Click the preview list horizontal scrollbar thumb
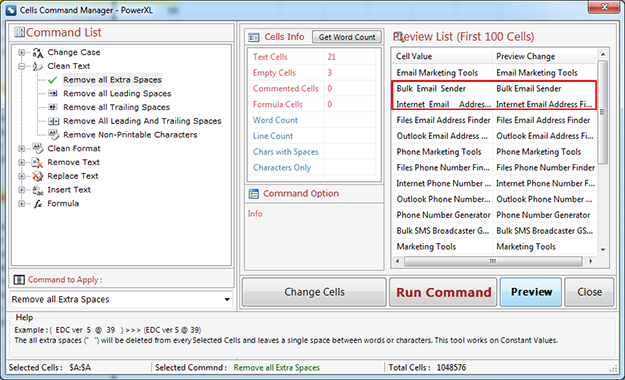Image resolution: width=625 pixels, height=380 pixels. (x=493, y=262)
